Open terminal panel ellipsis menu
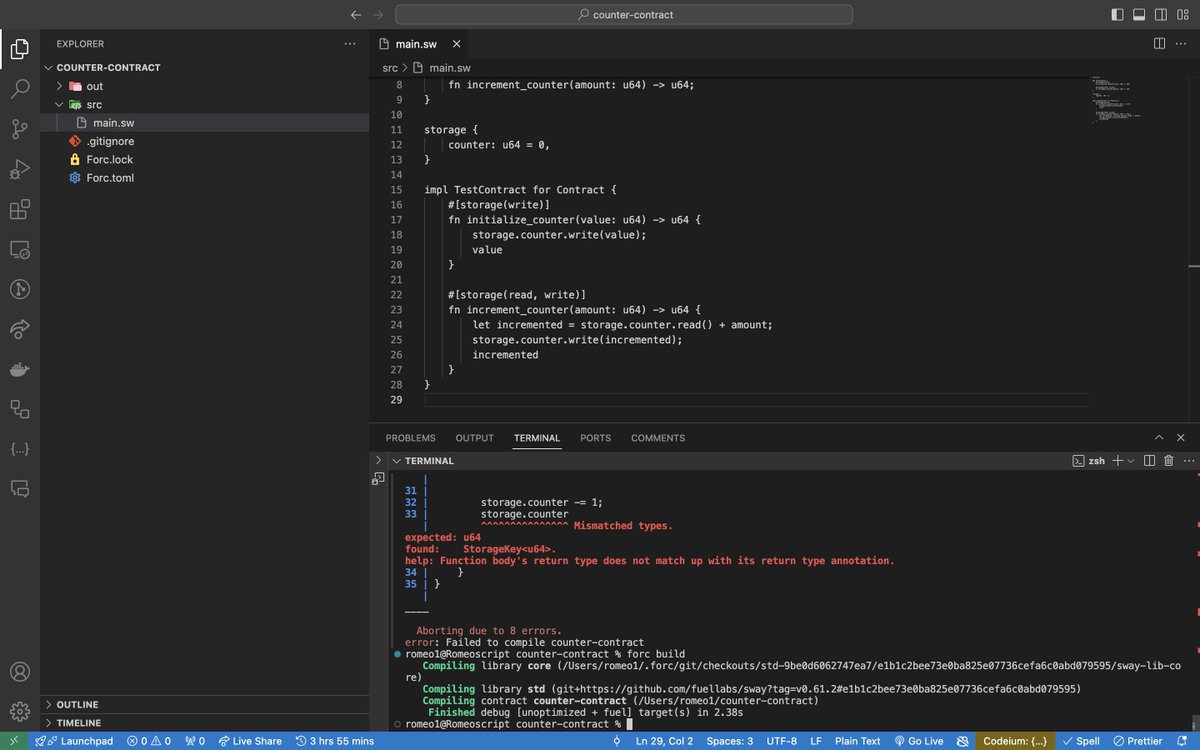This screenshot has width=1200, height=750. pos(1187,461)
